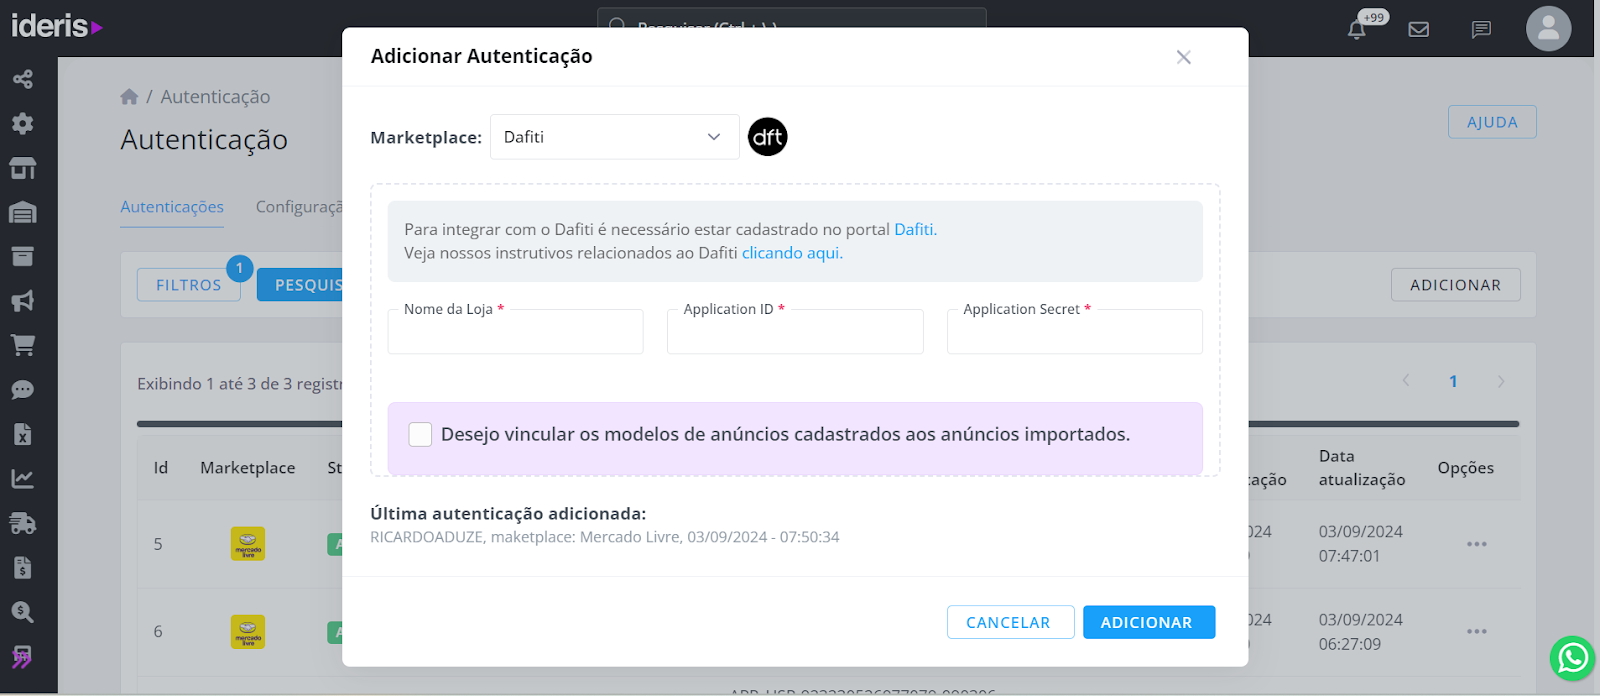The height and width of the screenshot is (696, 1600).
Task: Switch to the Autenticações tab
Action: coord(172,207)
